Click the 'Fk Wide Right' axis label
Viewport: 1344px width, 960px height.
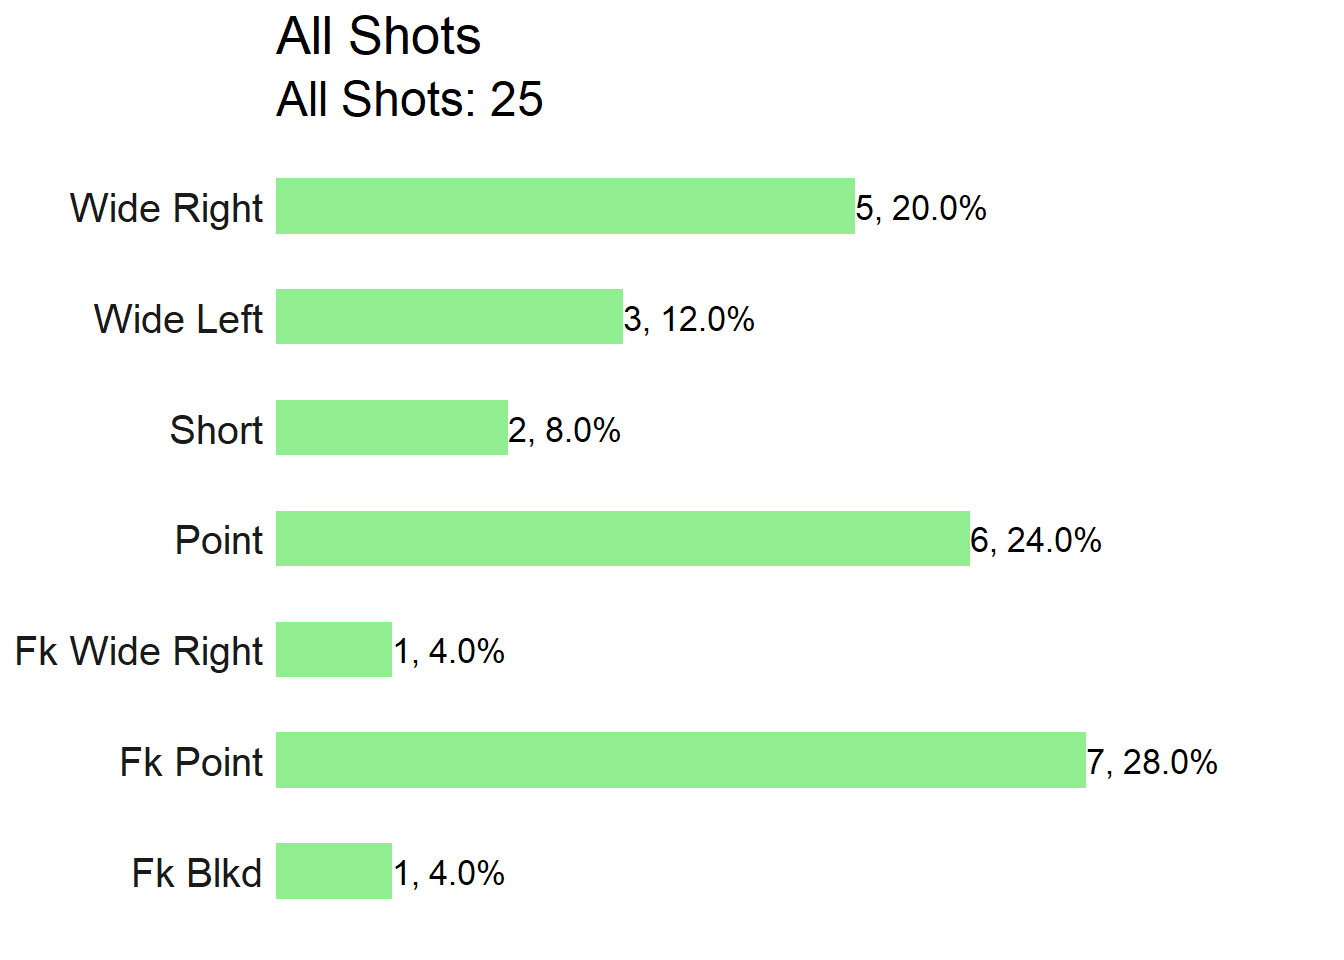pos(139,652)
